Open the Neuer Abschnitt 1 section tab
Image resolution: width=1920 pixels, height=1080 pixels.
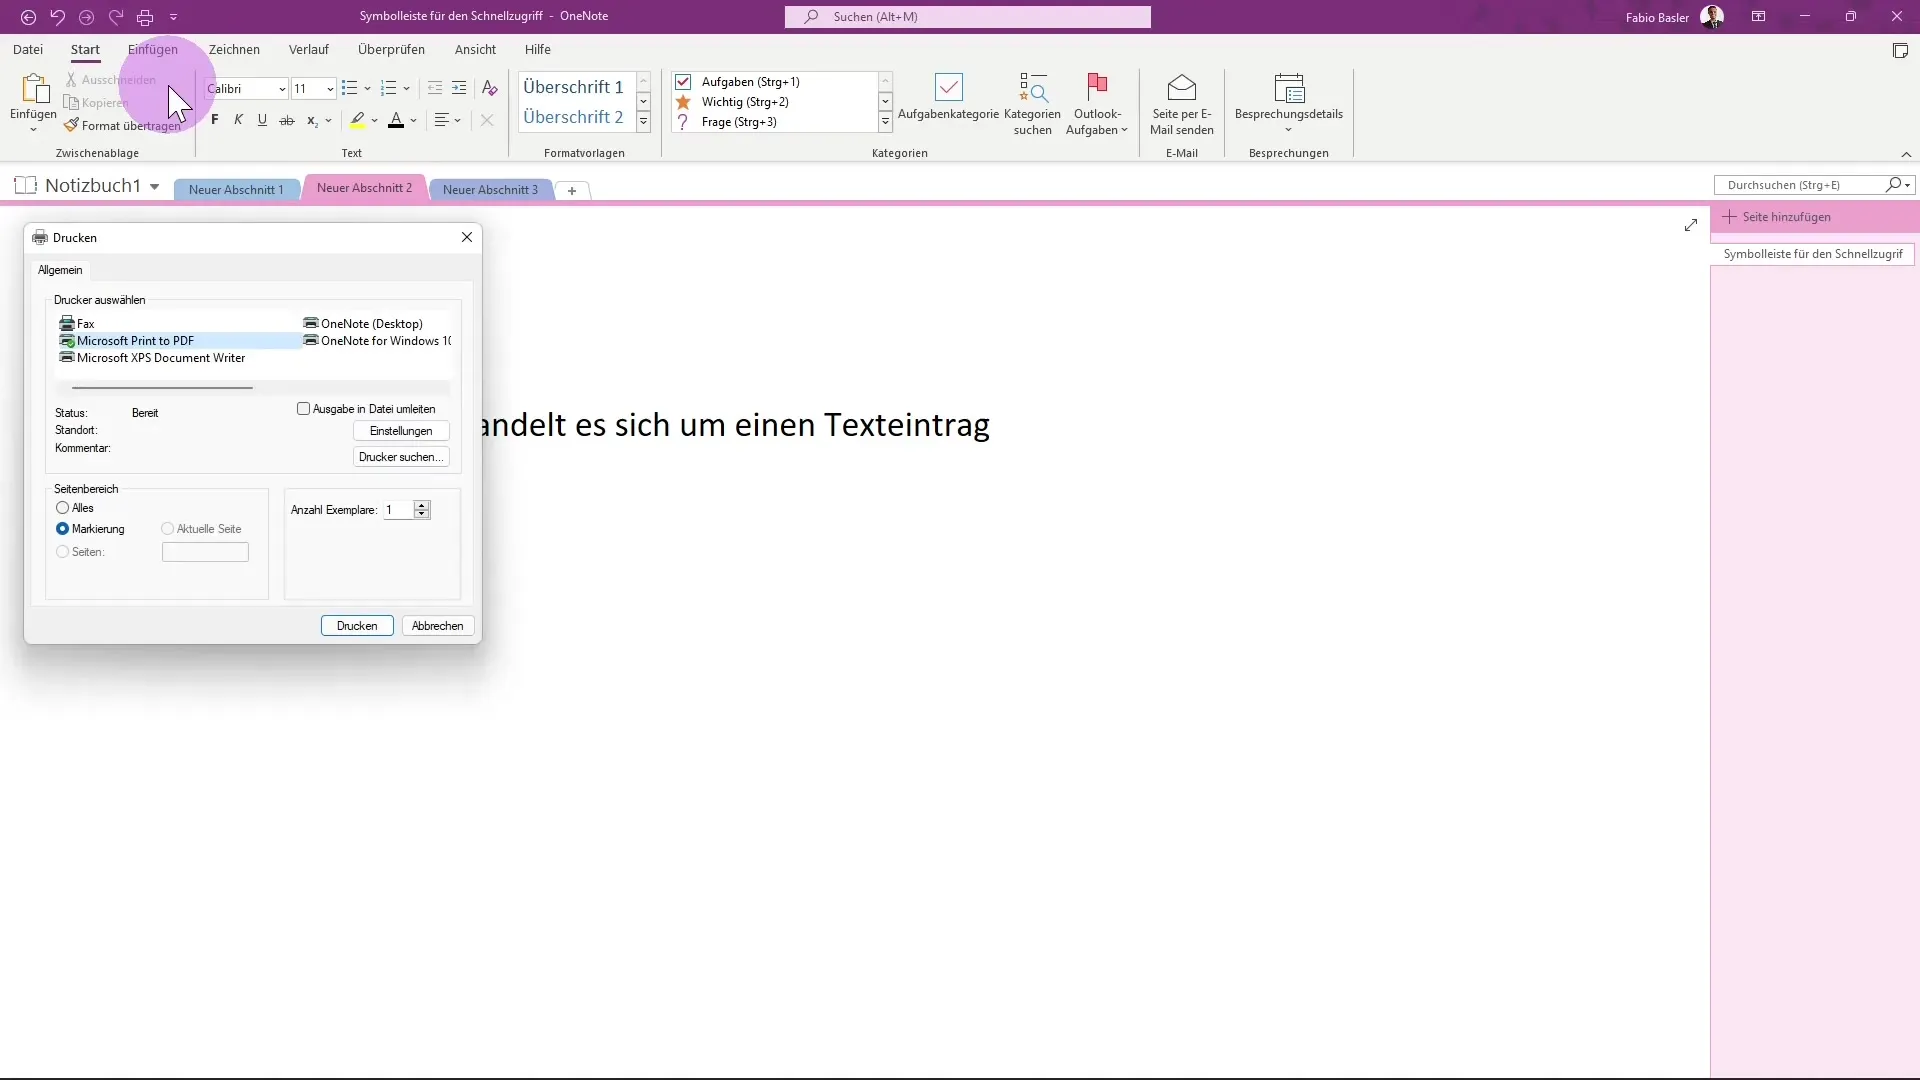pos(236,190)
